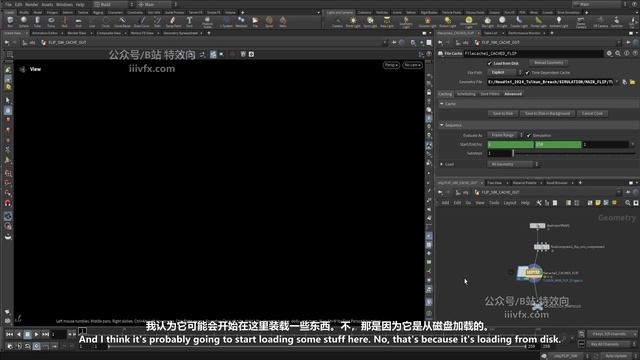Select the Tube shelf tool

click(x=38, y=22)
